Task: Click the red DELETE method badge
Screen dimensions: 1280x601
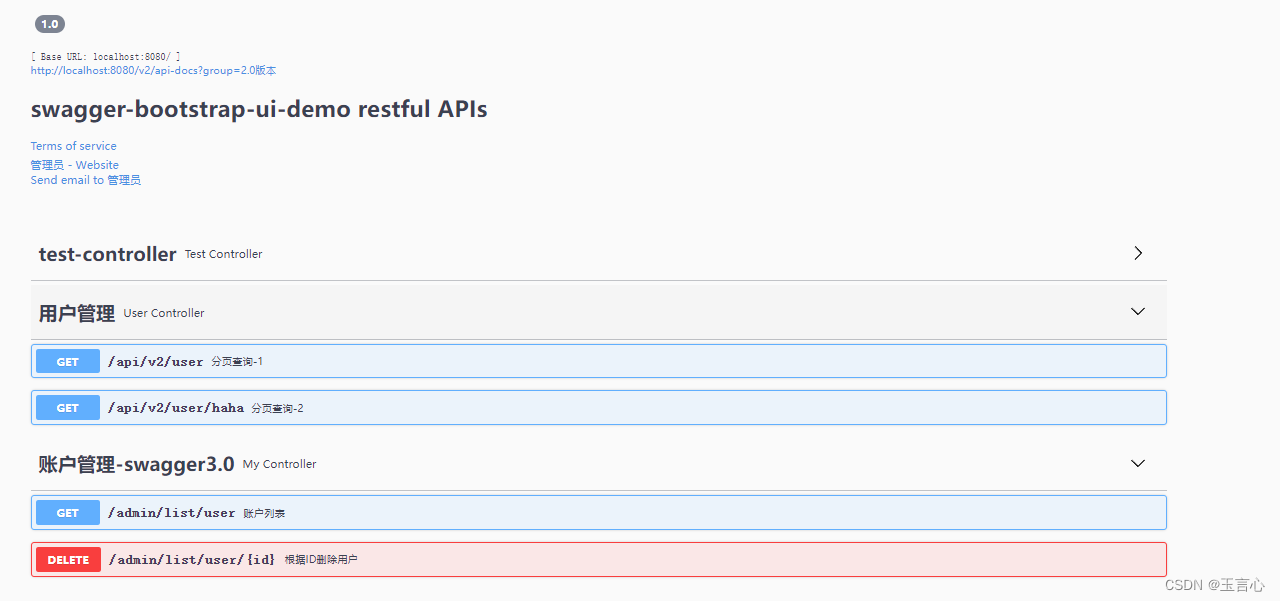Action: point(68,560)
